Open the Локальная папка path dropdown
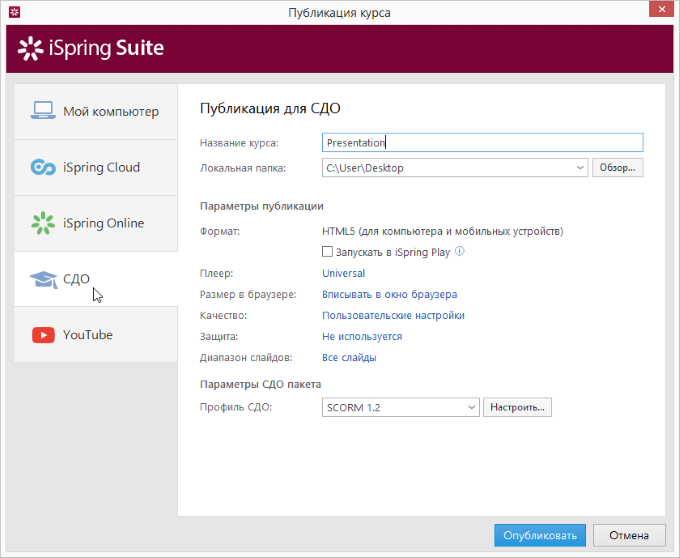 (x=580, y=168)
